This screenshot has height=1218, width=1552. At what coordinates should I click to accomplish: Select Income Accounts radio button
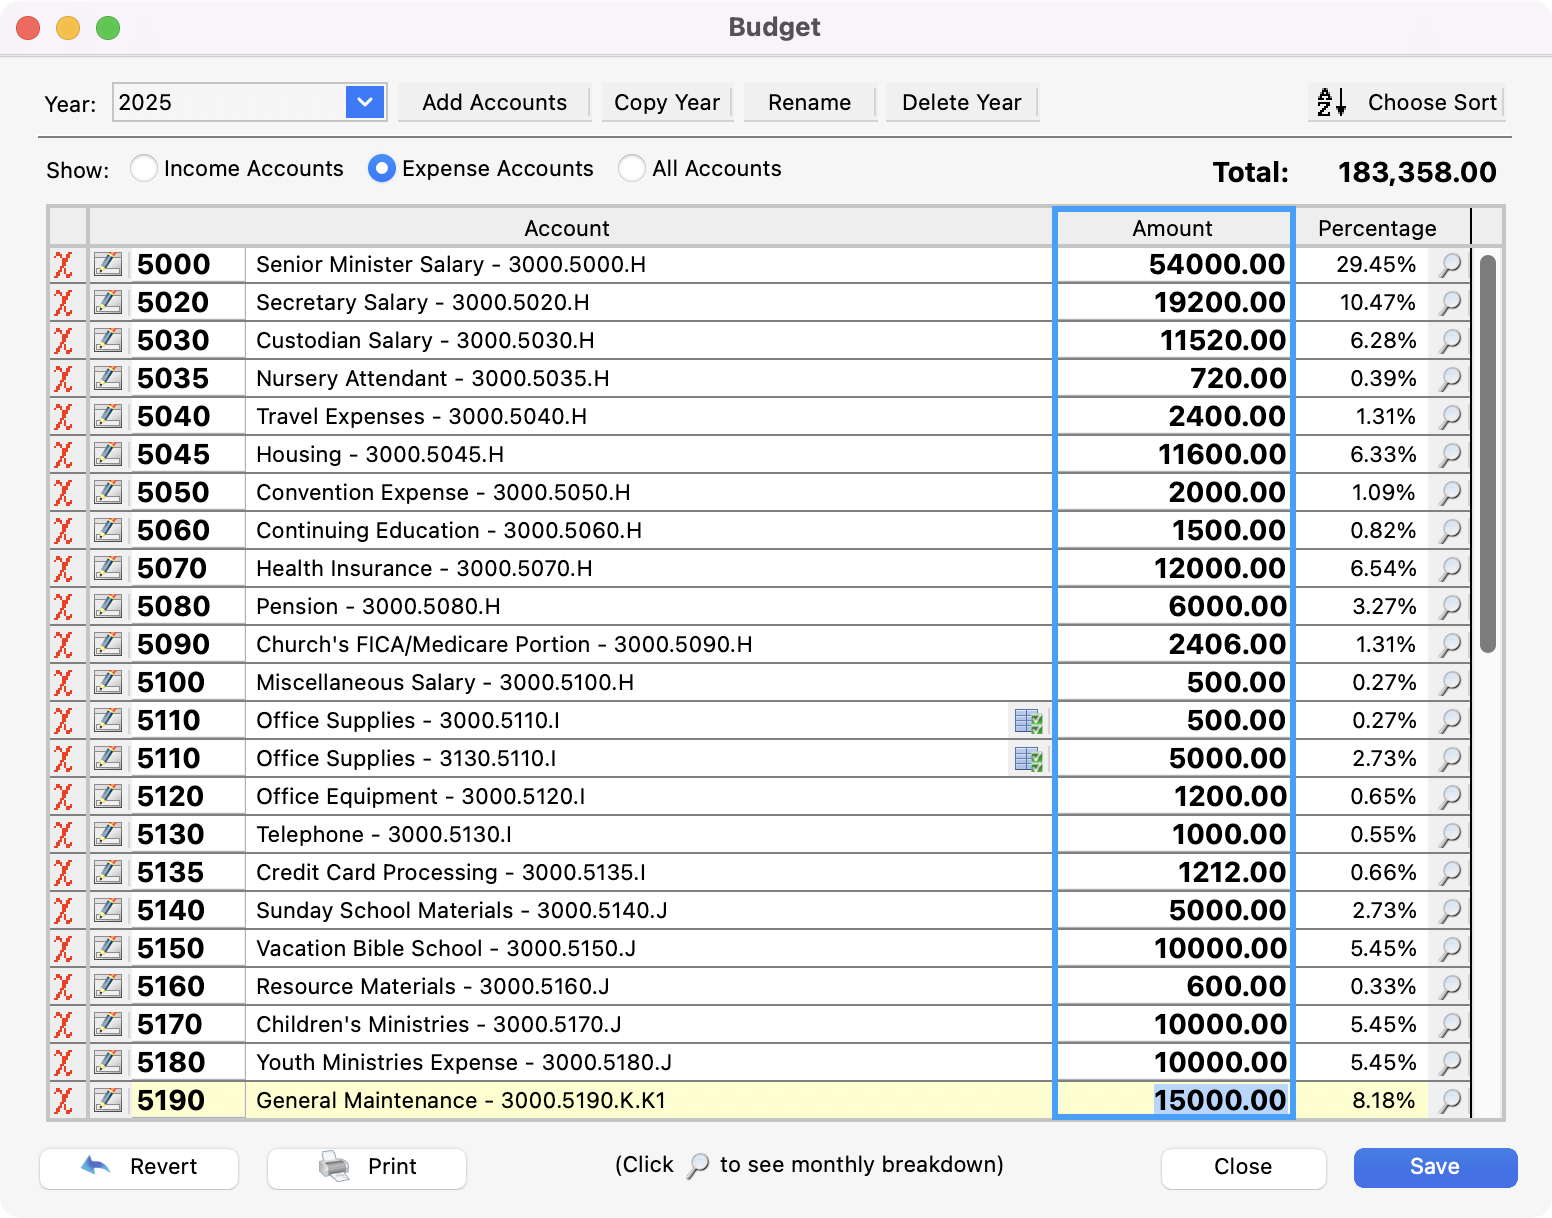coord(144,169)
